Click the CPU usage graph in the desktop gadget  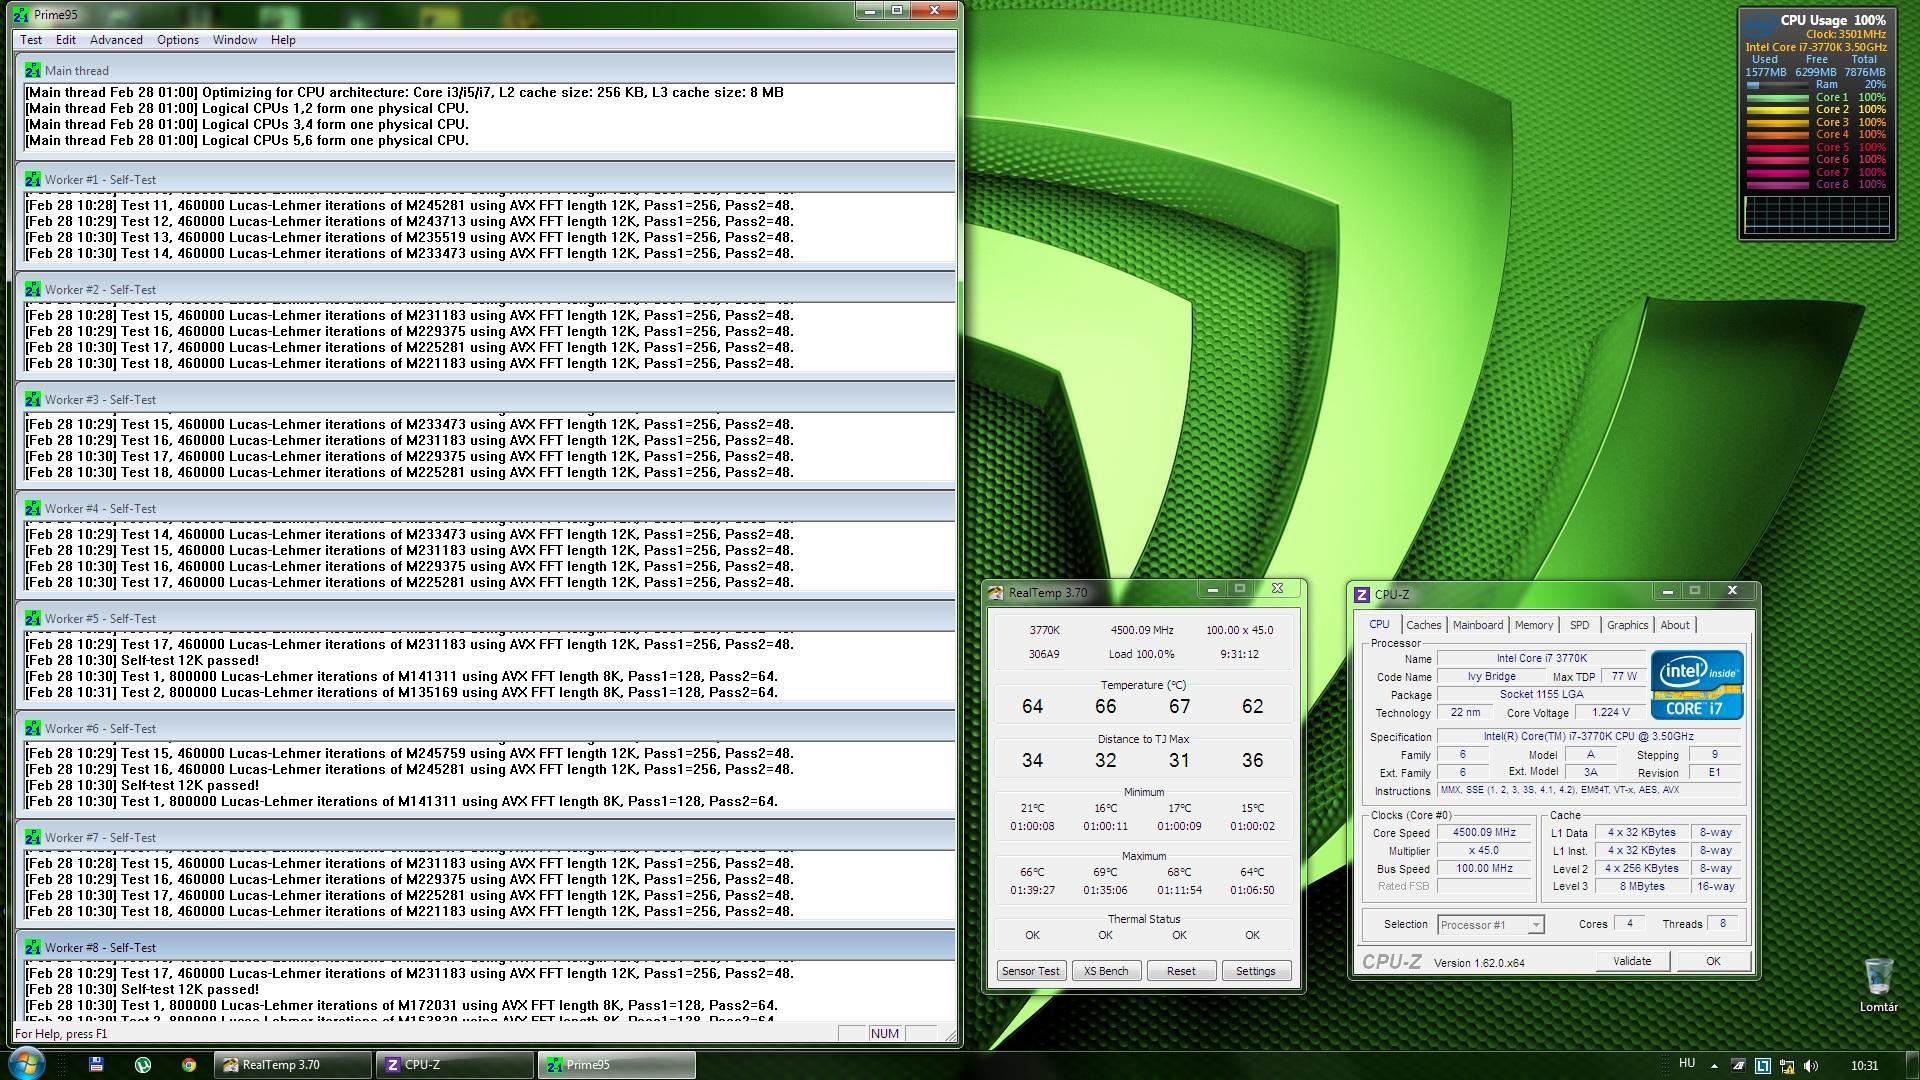1817,215
